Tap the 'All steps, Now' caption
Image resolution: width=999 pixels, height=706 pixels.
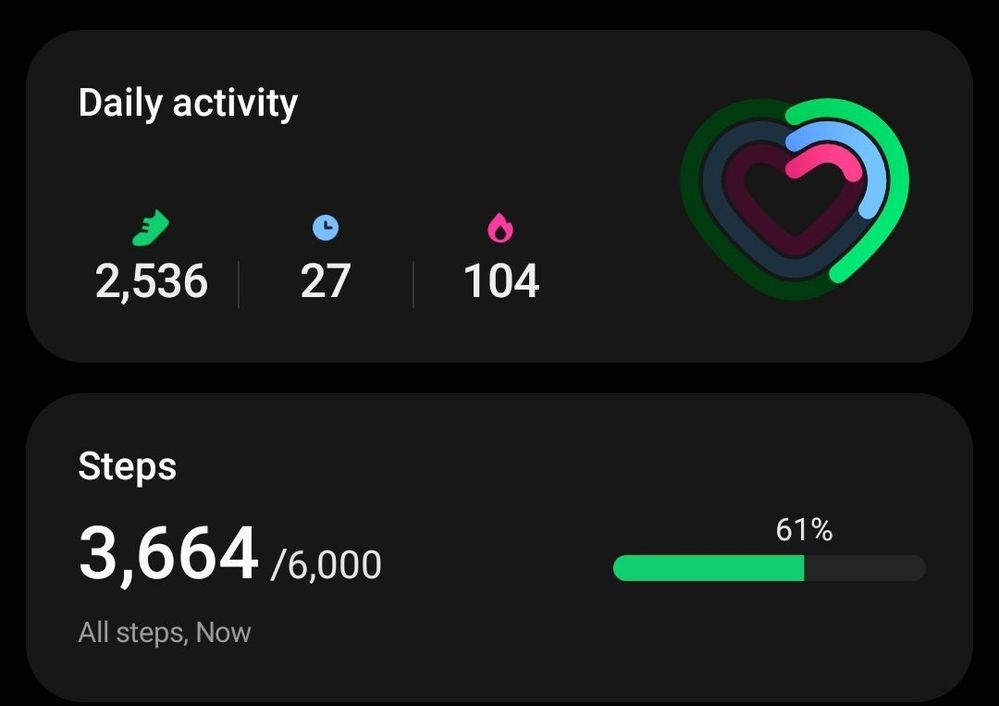tap(164, 633)
